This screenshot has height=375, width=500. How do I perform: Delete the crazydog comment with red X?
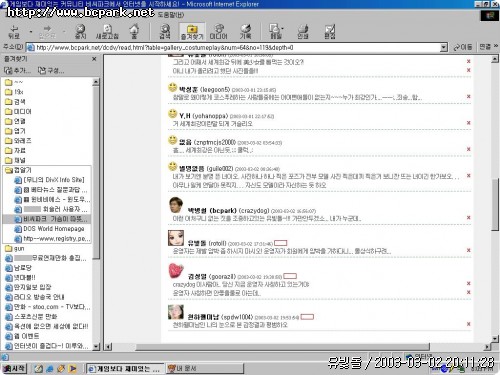click(x=468, y=217)
